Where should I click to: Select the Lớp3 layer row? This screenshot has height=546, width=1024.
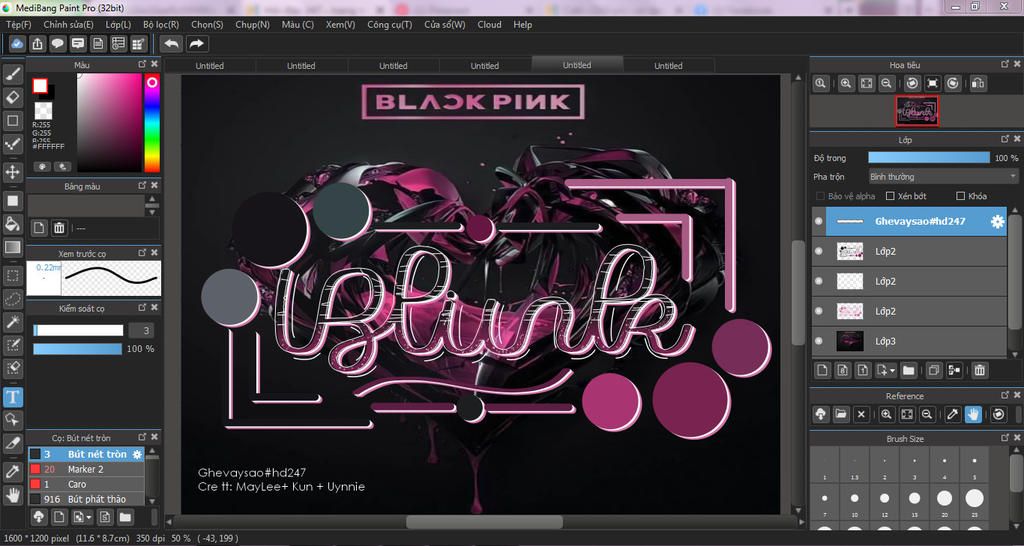[x=909, y=341]
